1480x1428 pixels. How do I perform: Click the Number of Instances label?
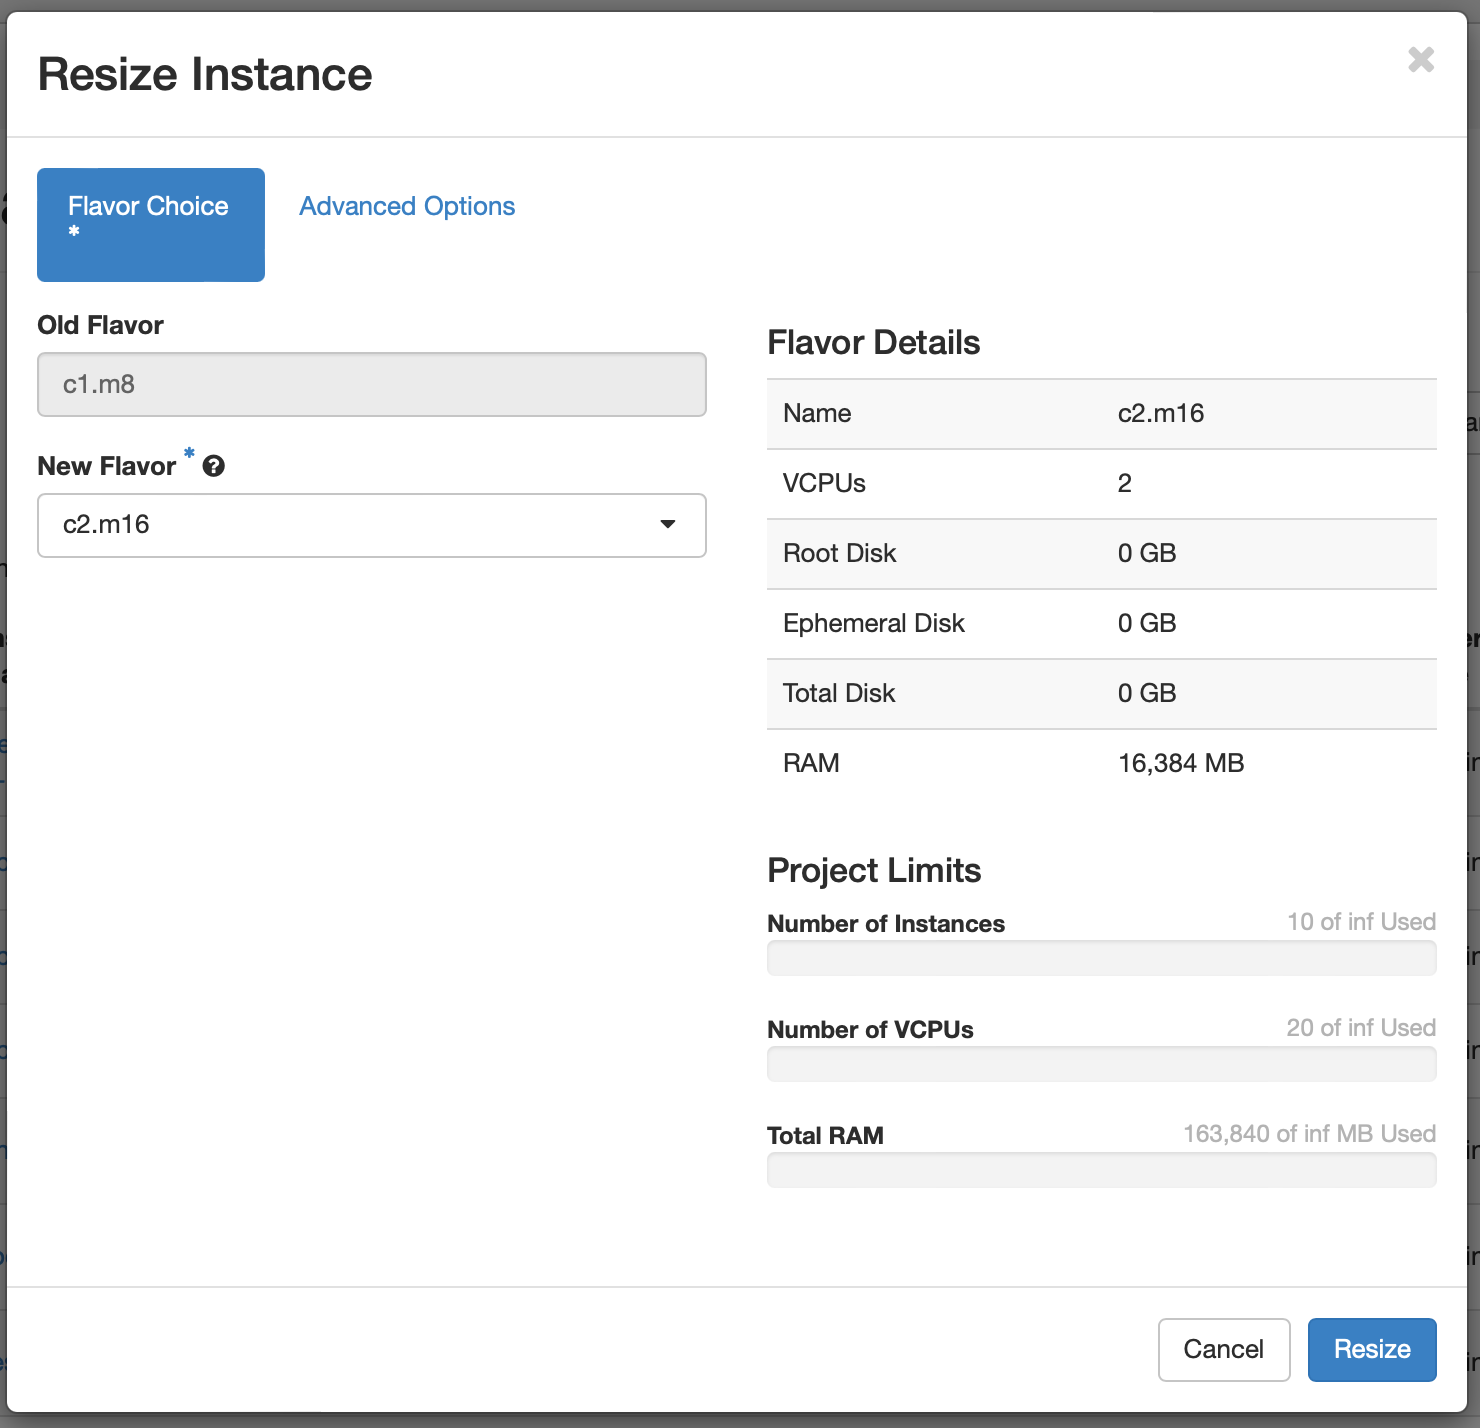(886, 923)
